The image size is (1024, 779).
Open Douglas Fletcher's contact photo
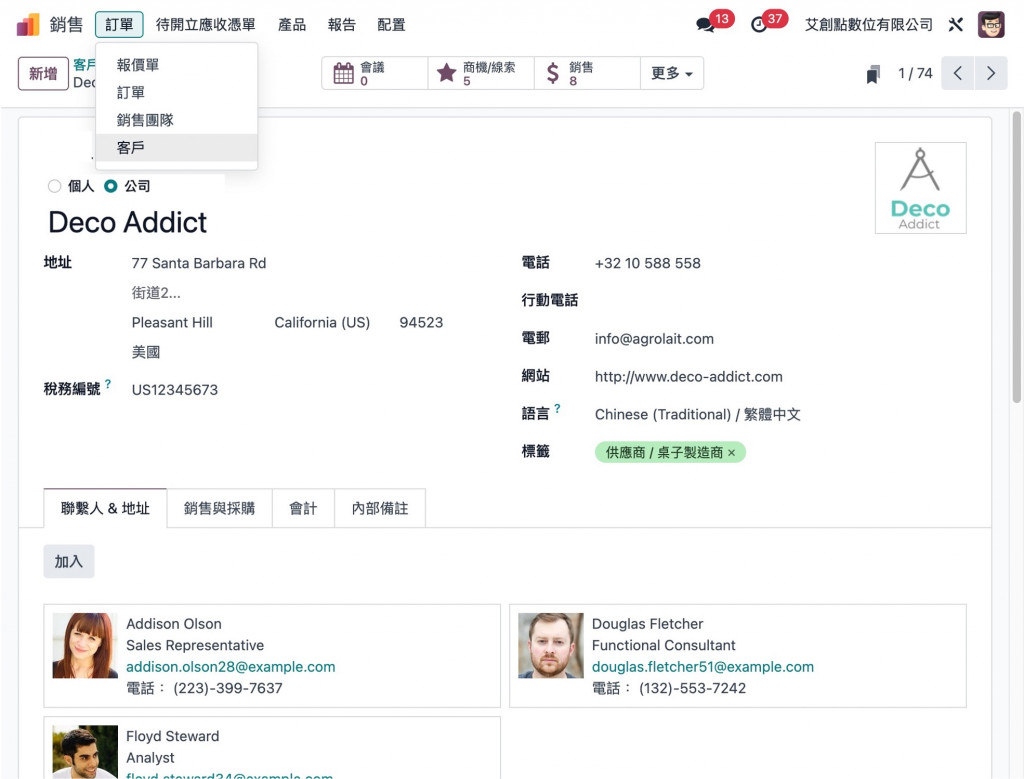click(551, 645)
